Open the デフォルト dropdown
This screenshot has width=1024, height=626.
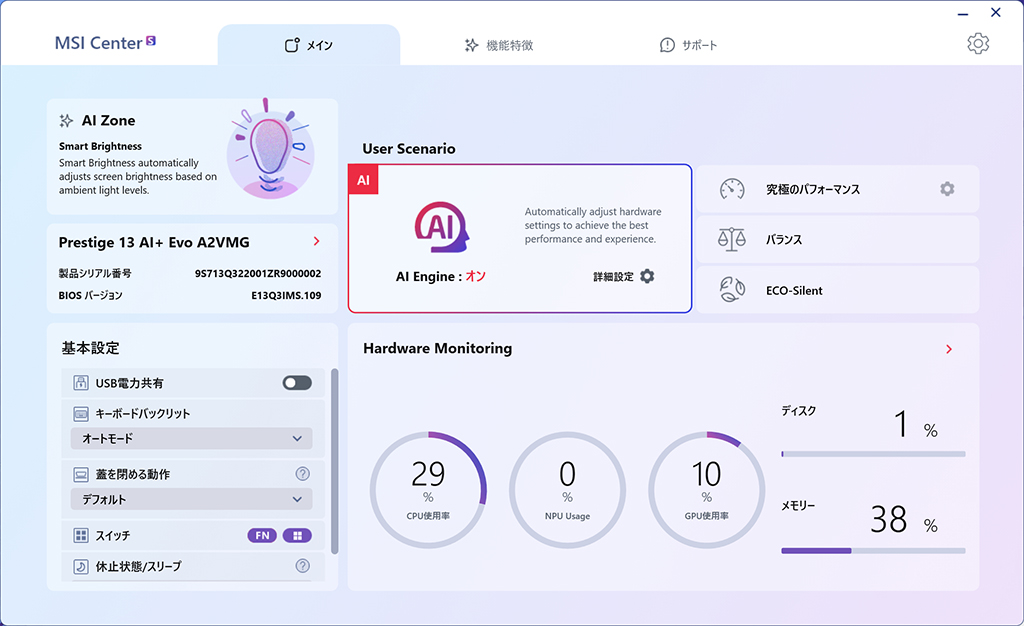point(191,499)
